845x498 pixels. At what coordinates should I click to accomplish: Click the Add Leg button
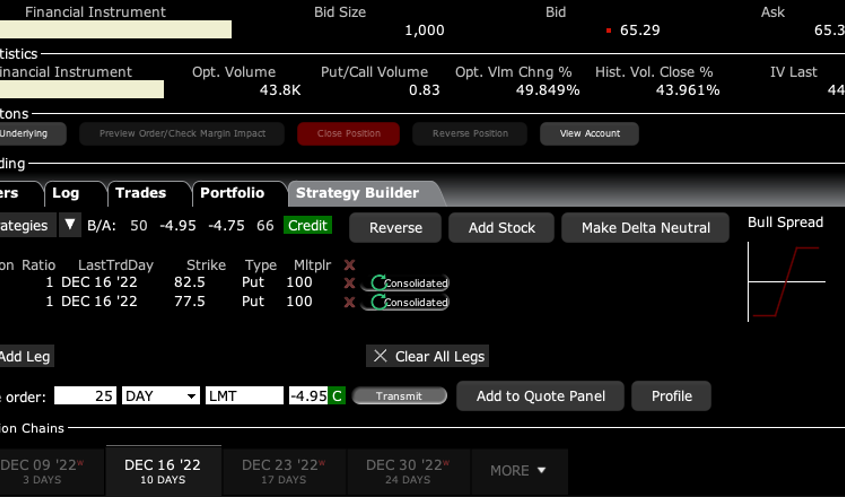pos(25,356)
